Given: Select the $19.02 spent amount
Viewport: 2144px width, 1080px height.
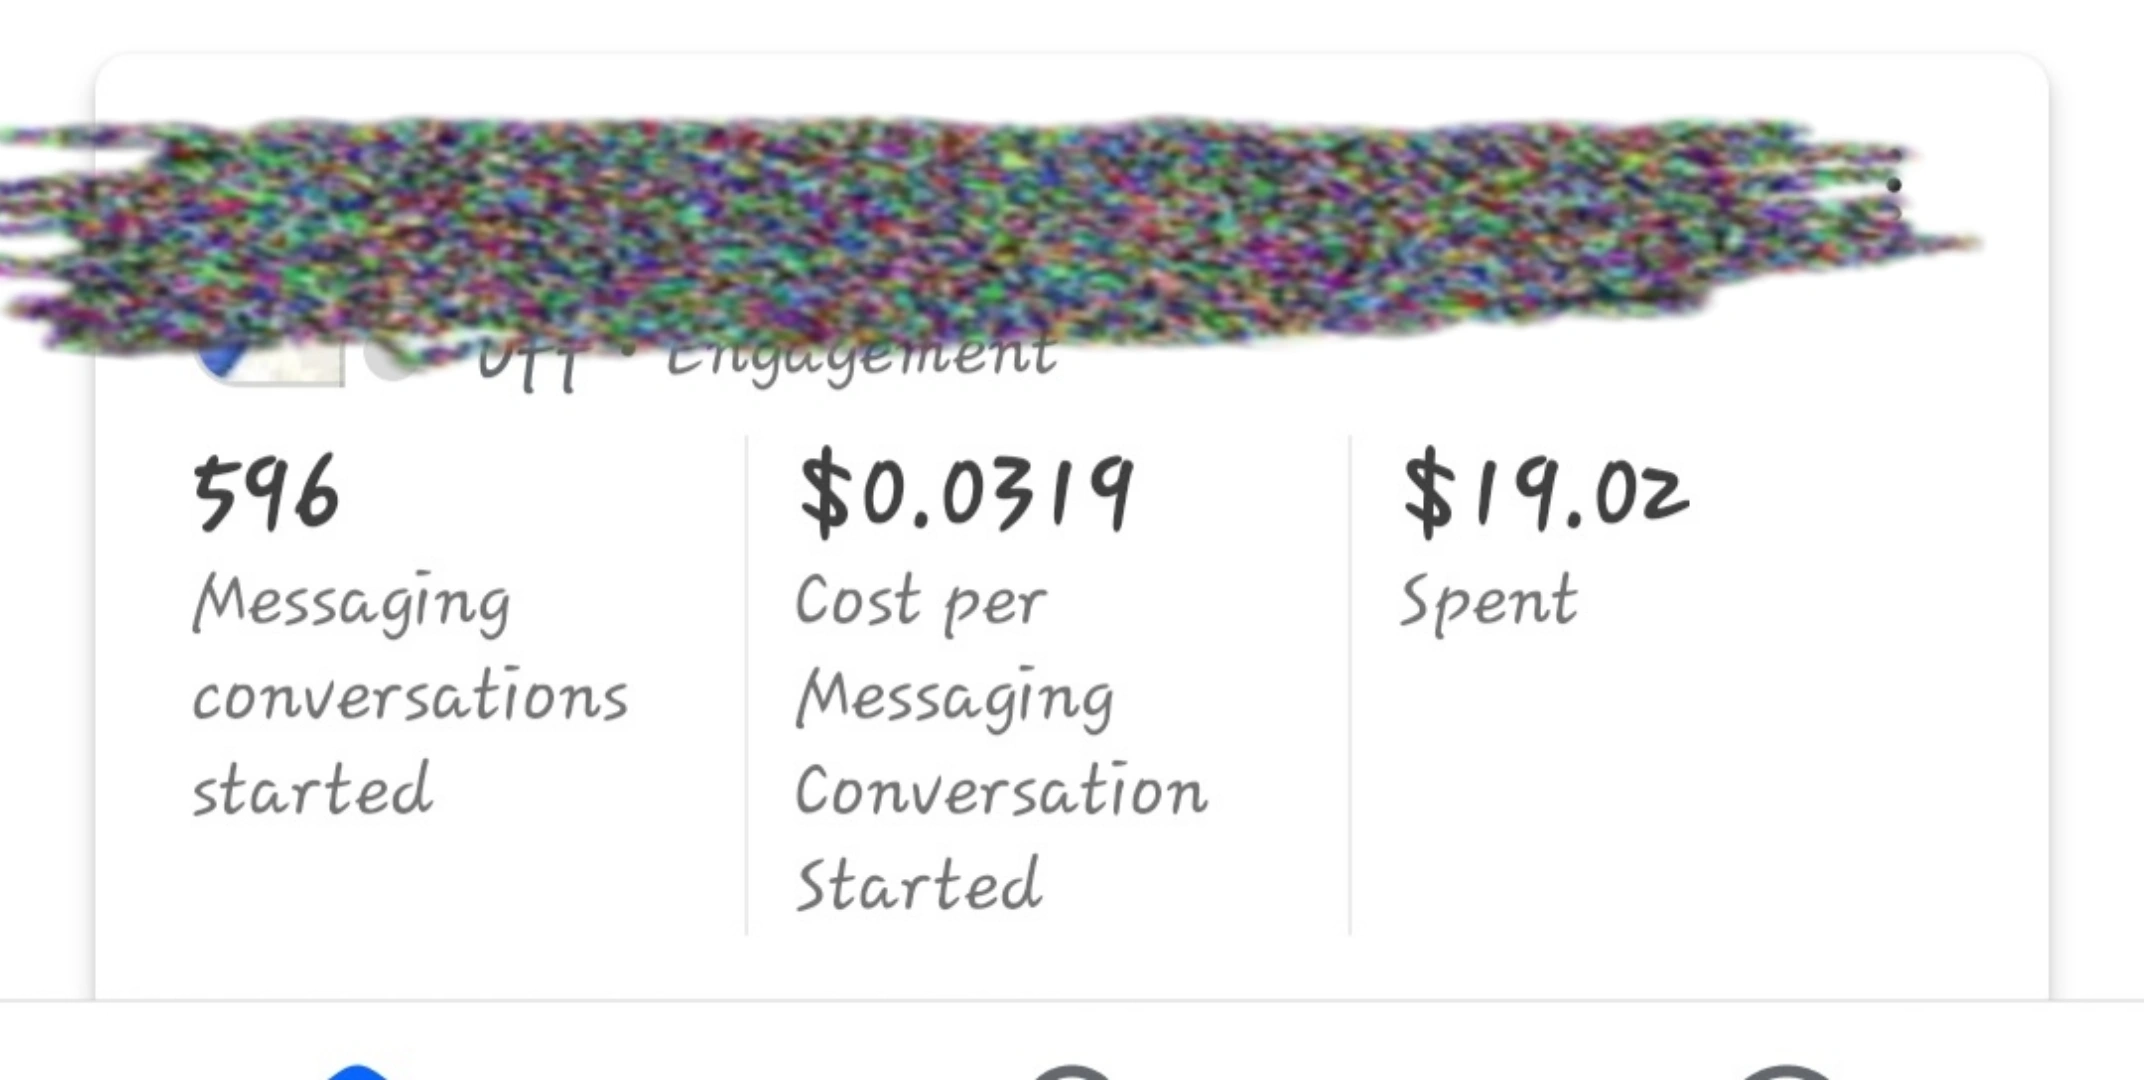Looking at the screenshot, I should pyautogui.click(x=1545, y=494).
